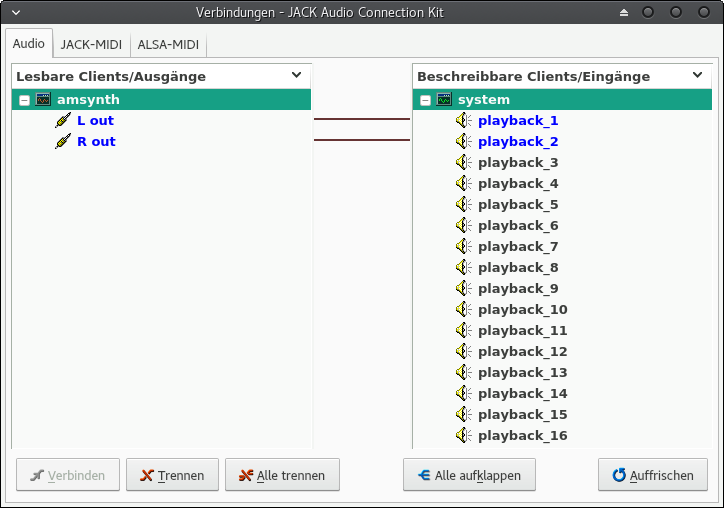The height and width of the screenshot is (508, 724).
Task: Click speaker icon of playback_16
Action: click(464, 435)
